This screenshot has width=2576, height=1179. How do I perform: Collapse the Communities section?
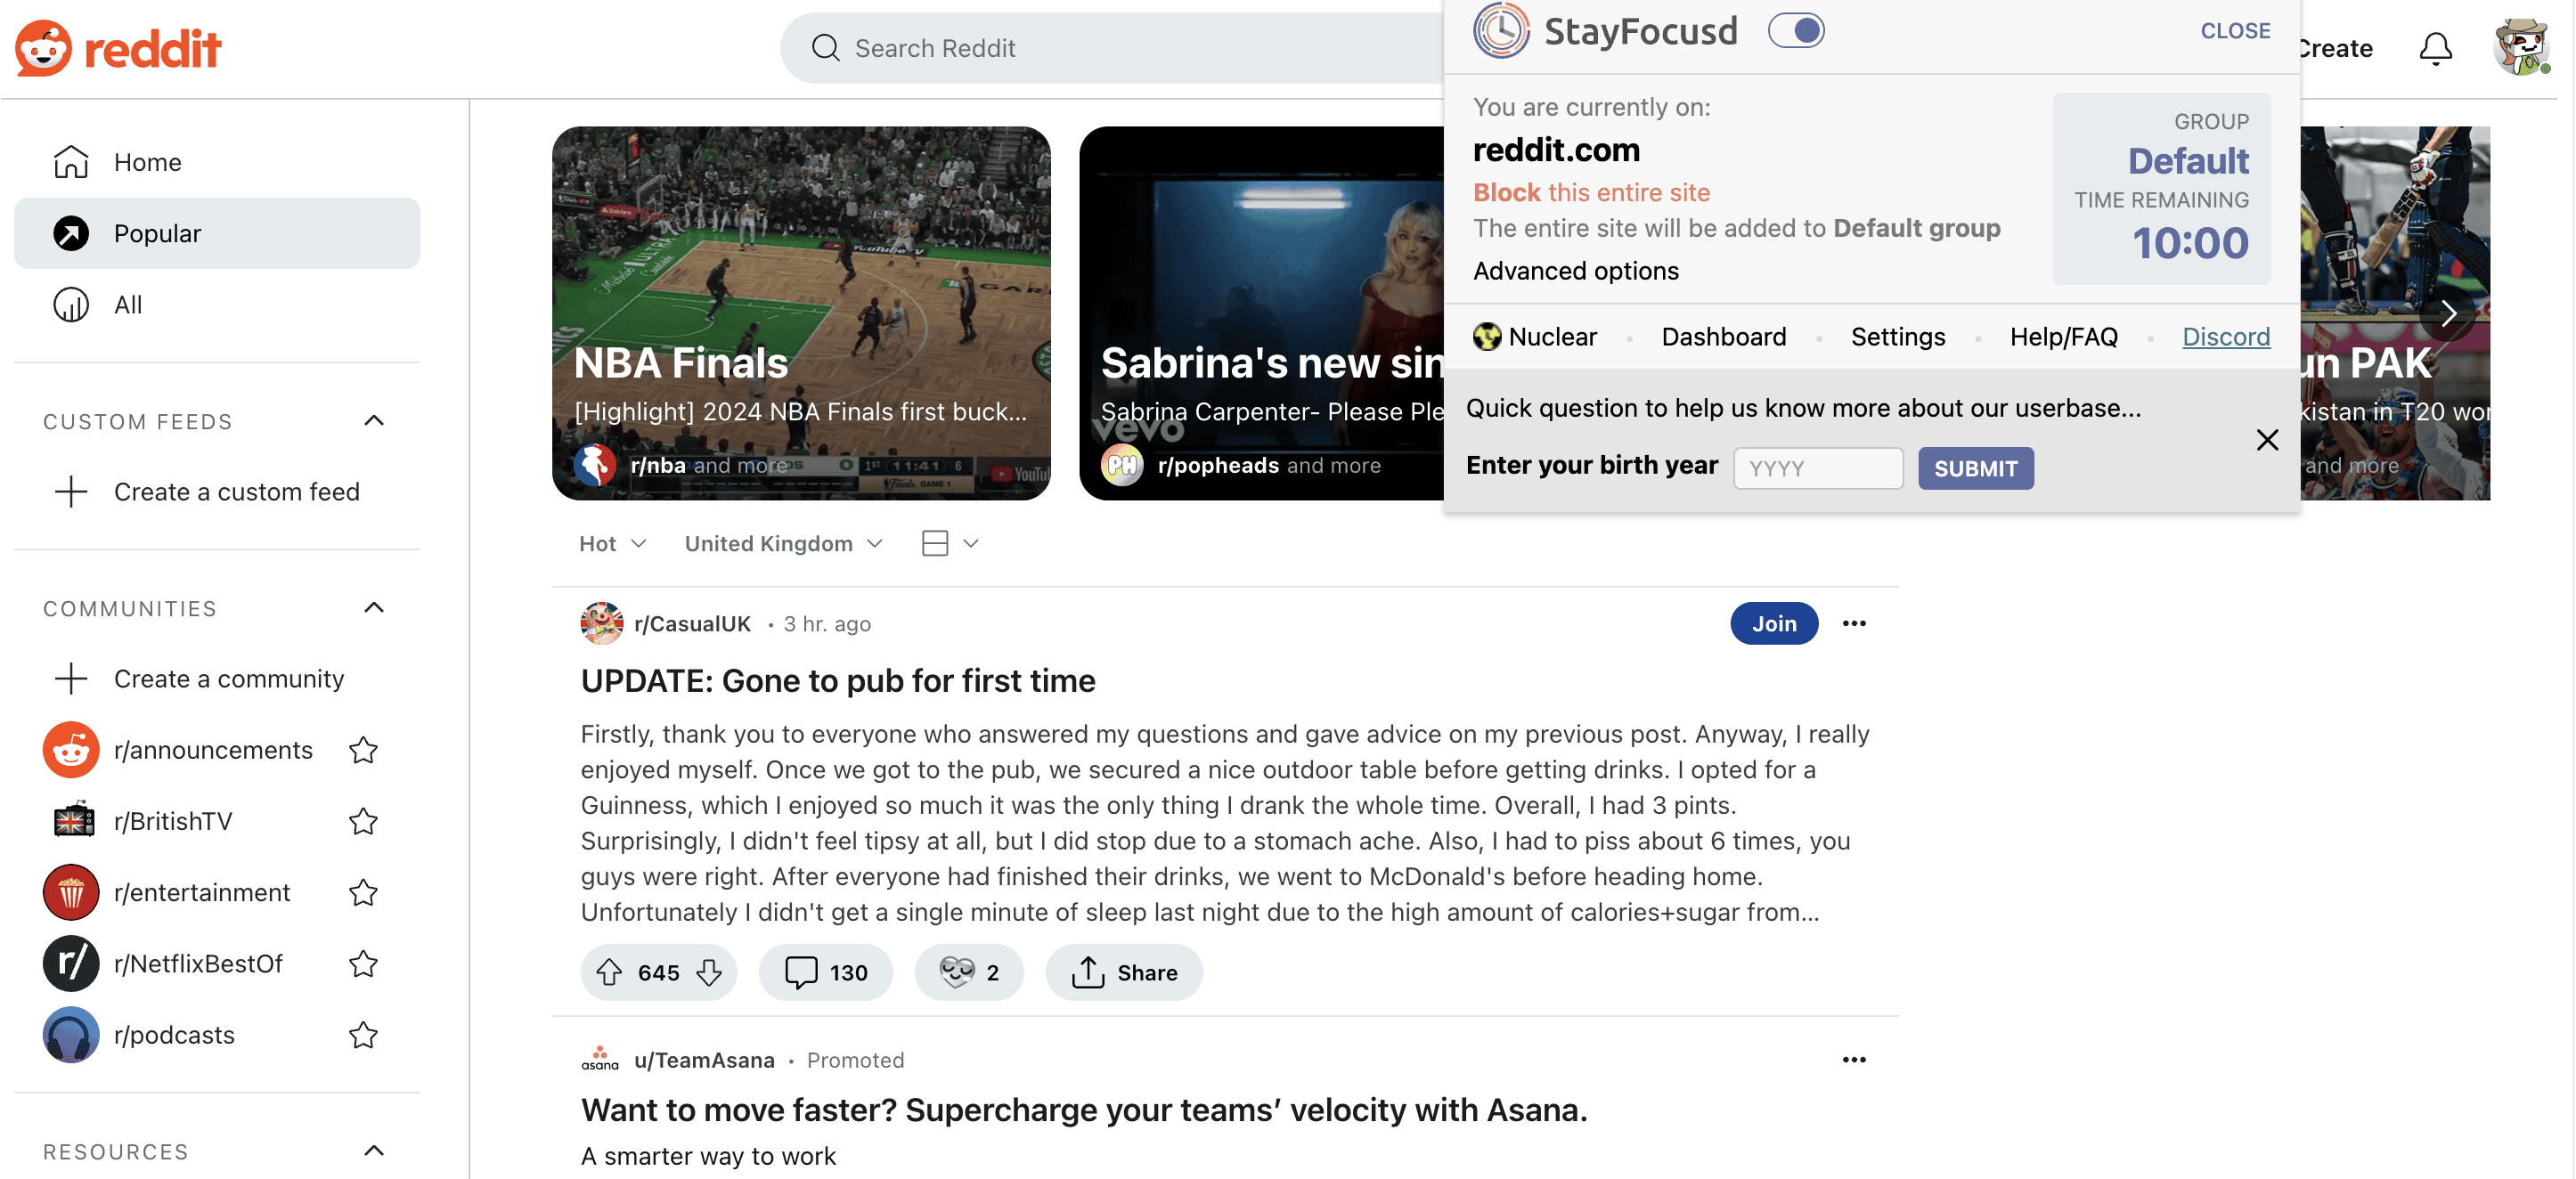click(374, 608)
